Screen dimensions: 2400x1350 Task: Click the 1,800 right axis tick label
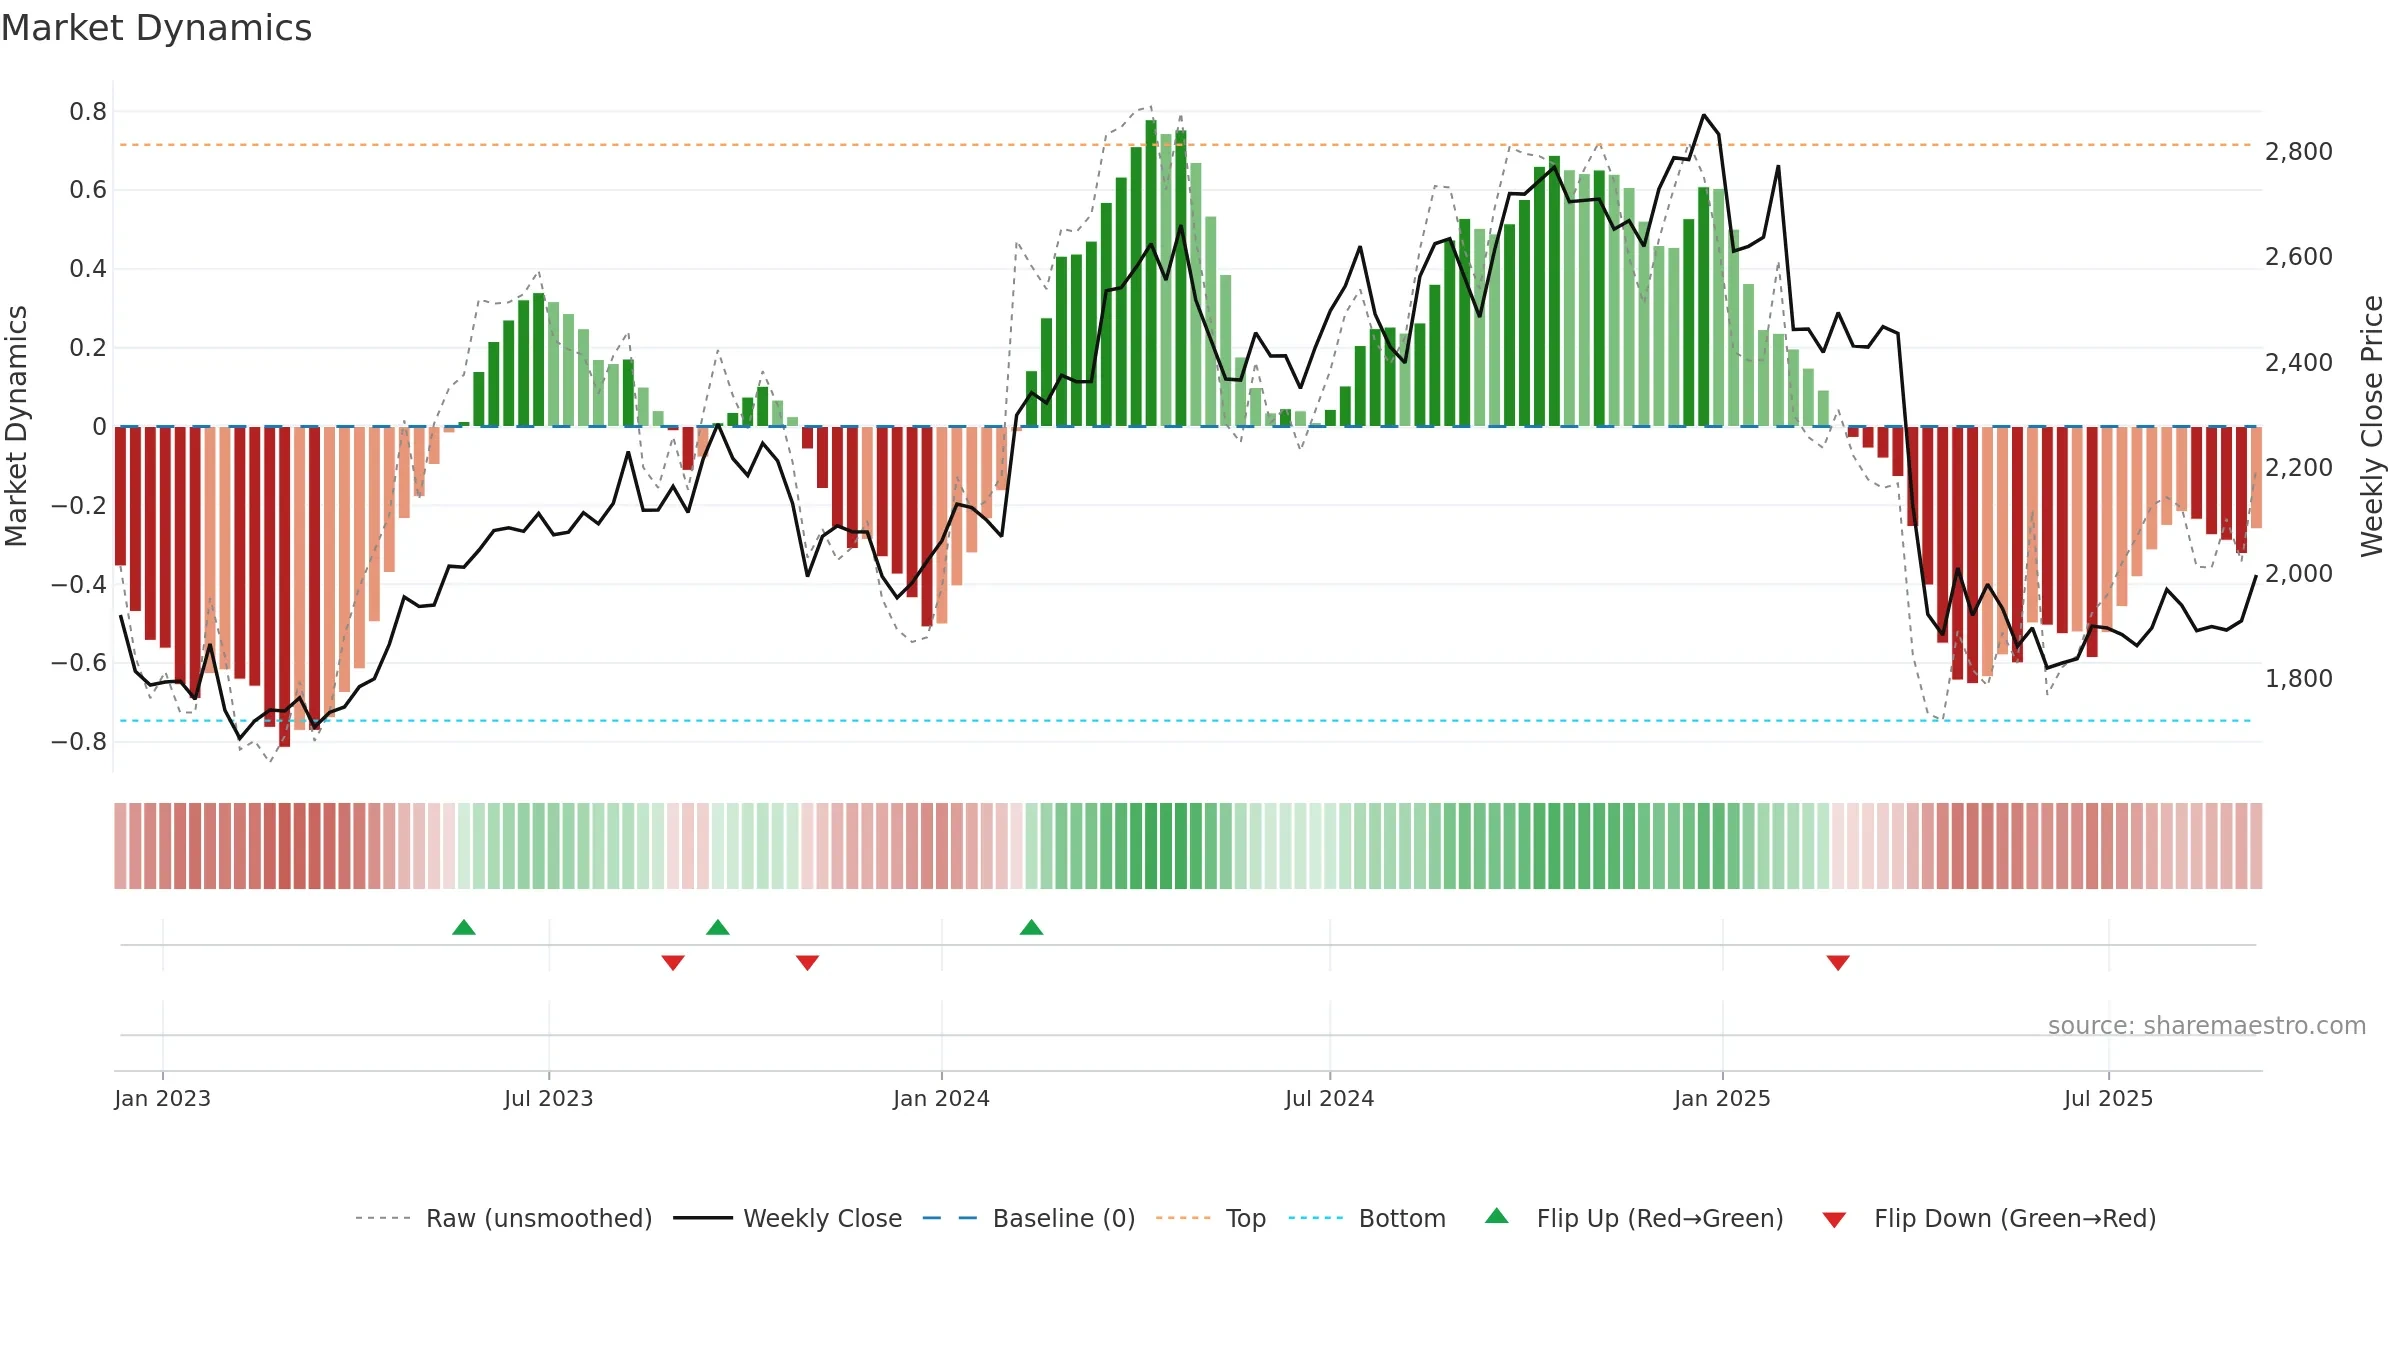pyautogui.click(x=2299, y=678)
